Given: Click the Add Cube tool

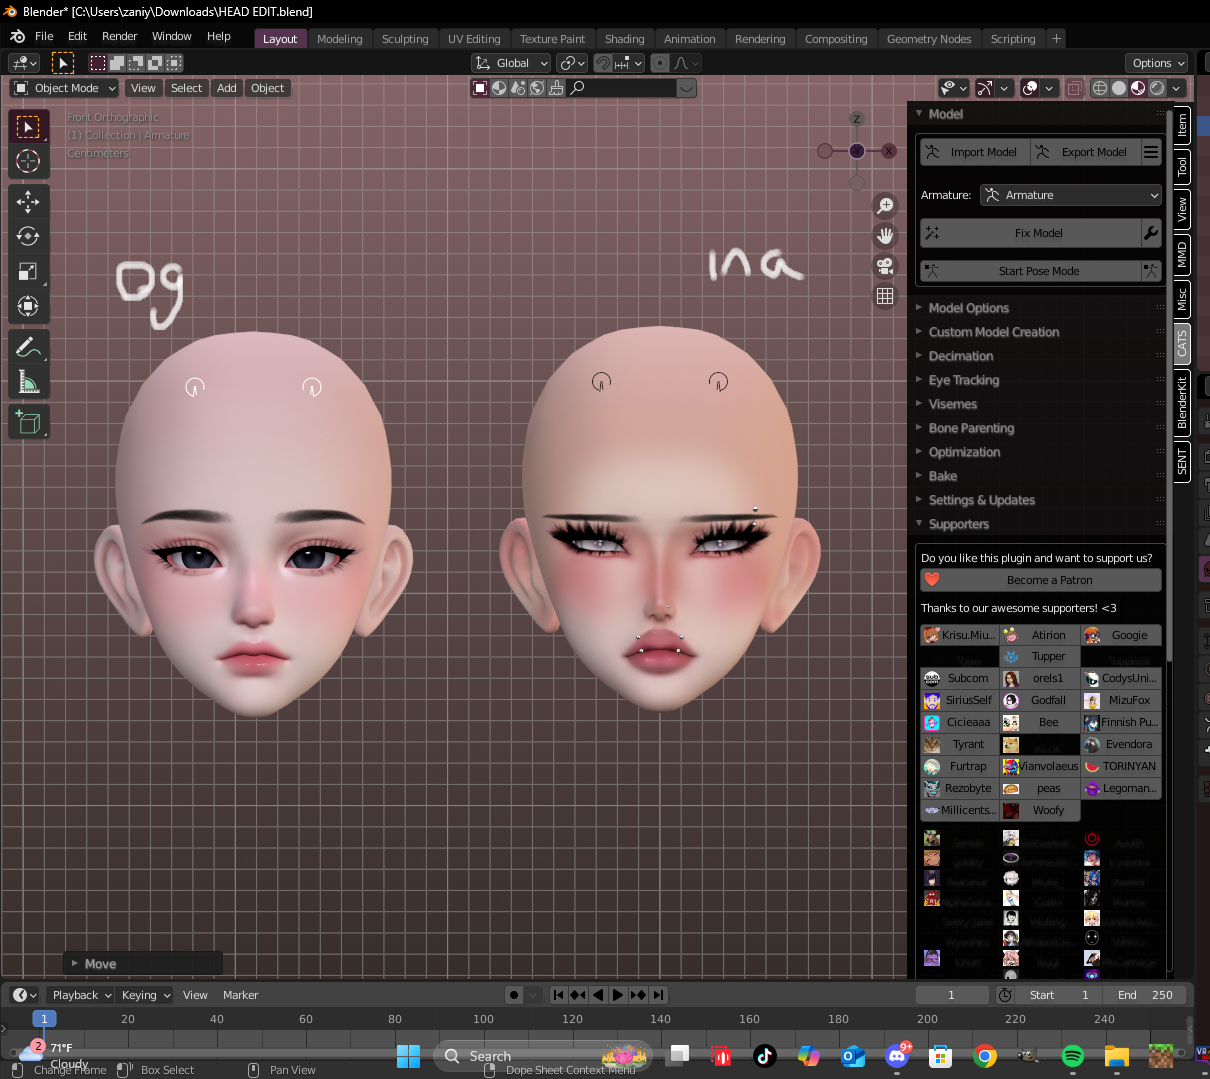Looking at the screenshot, I should click(x=28, y=422).
